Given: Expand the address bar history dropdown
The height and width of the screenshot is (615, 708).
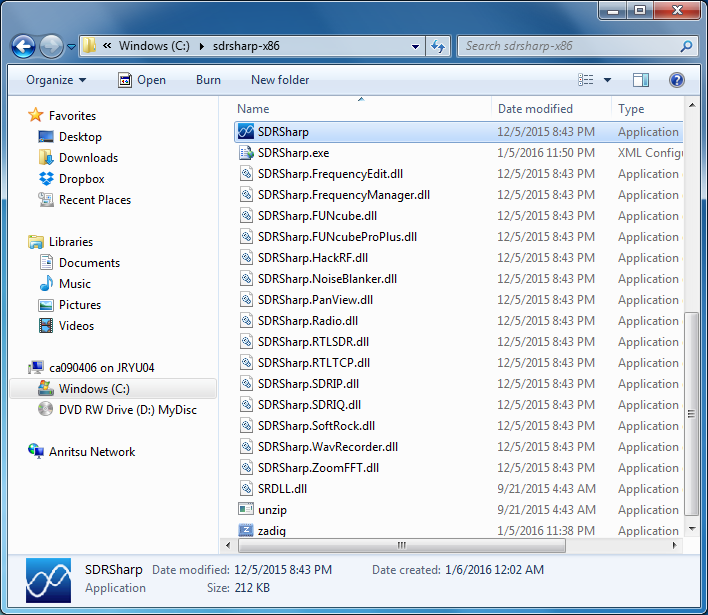Looking at the screenshot, I should click(x=415, y=46).
